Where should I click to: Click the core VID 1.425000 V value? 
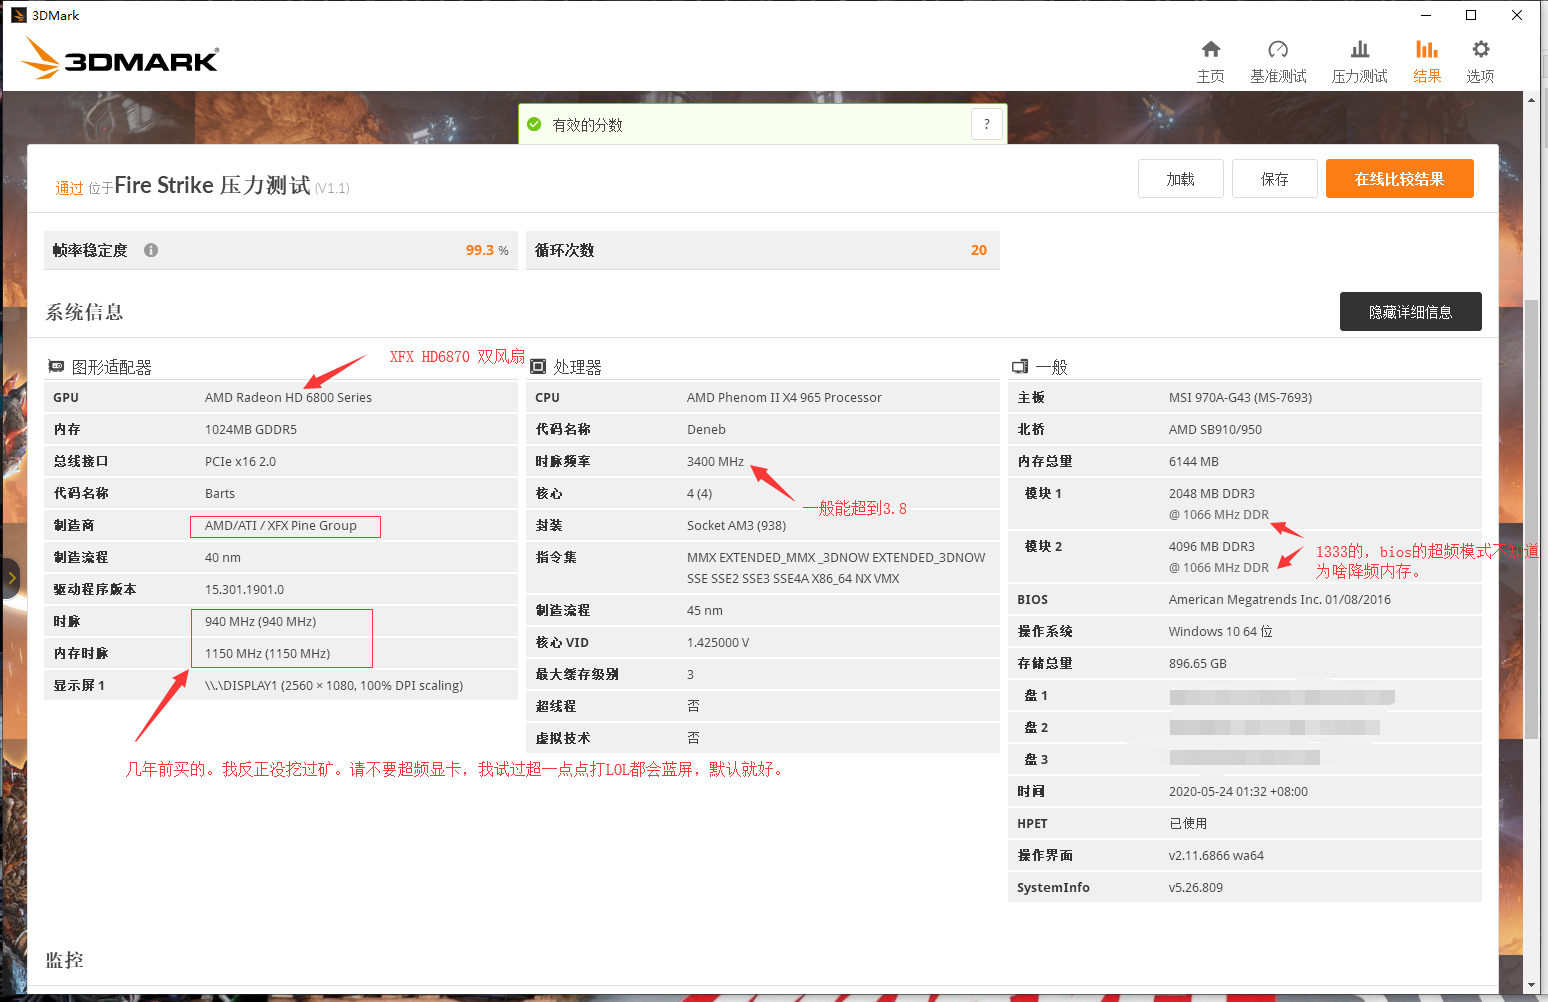pyautogui.click(x=718, y=642)
